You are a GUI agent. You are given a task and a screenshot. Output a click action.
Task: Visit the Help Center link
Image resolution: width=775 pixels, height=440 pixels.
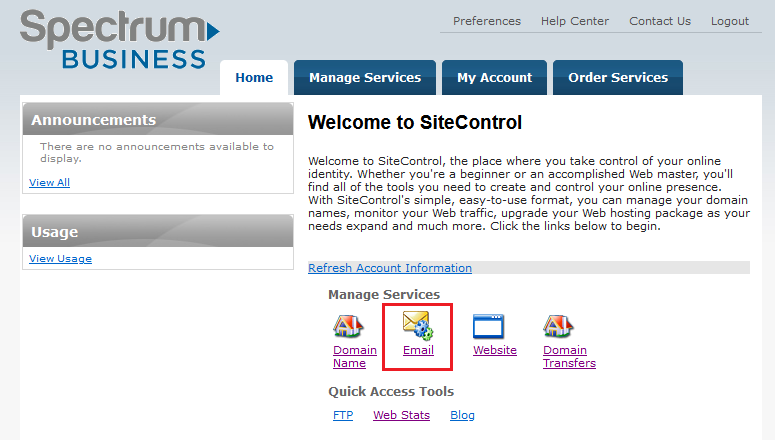pyautogui.click(x=575, y=21)
